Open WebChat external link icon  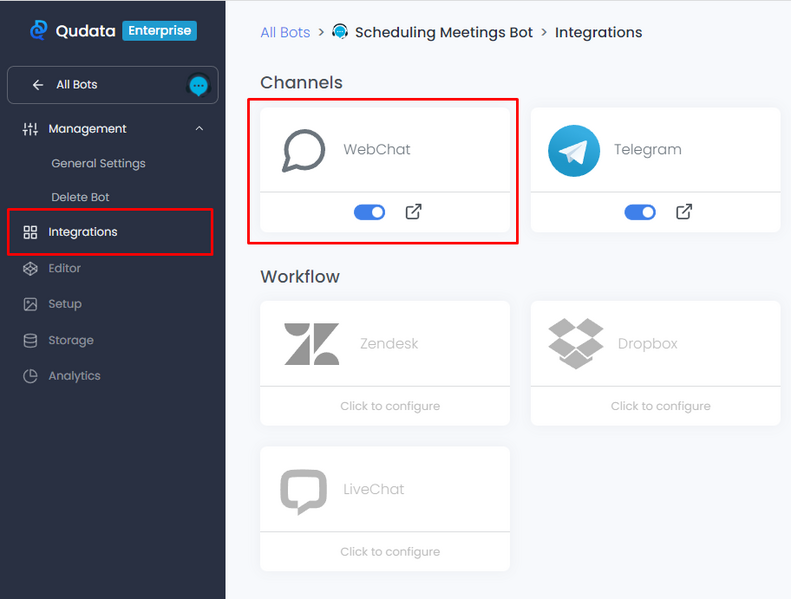pyautogui.click(x=413, y=212)
